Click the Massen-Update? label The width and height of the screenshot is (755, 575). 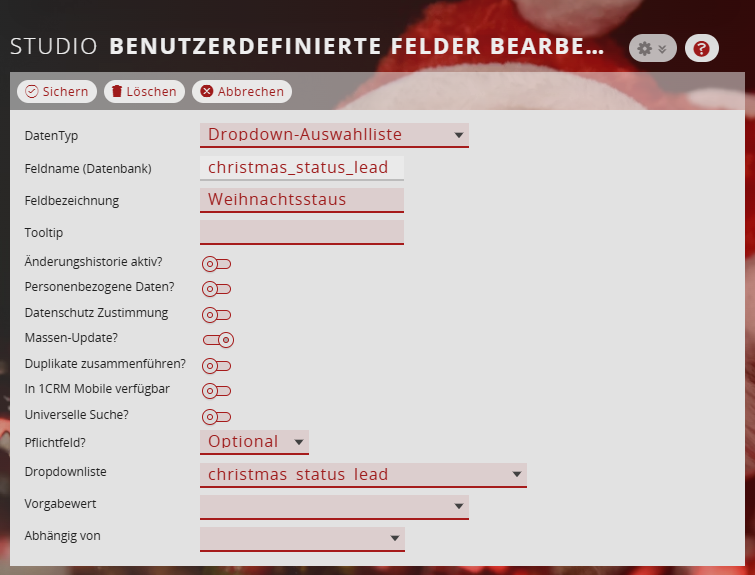click(x=71, y=338)
